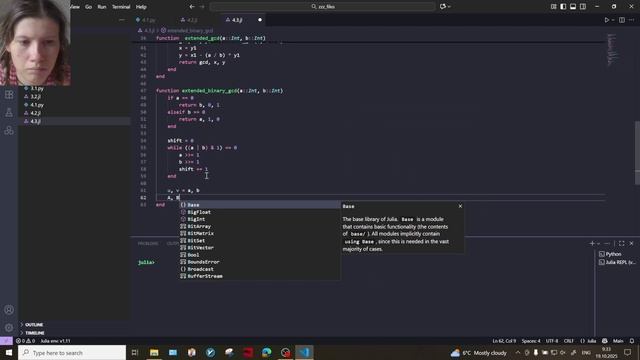
Task: Open the editor More Actions ellipsis
Action: coord(631,20)
